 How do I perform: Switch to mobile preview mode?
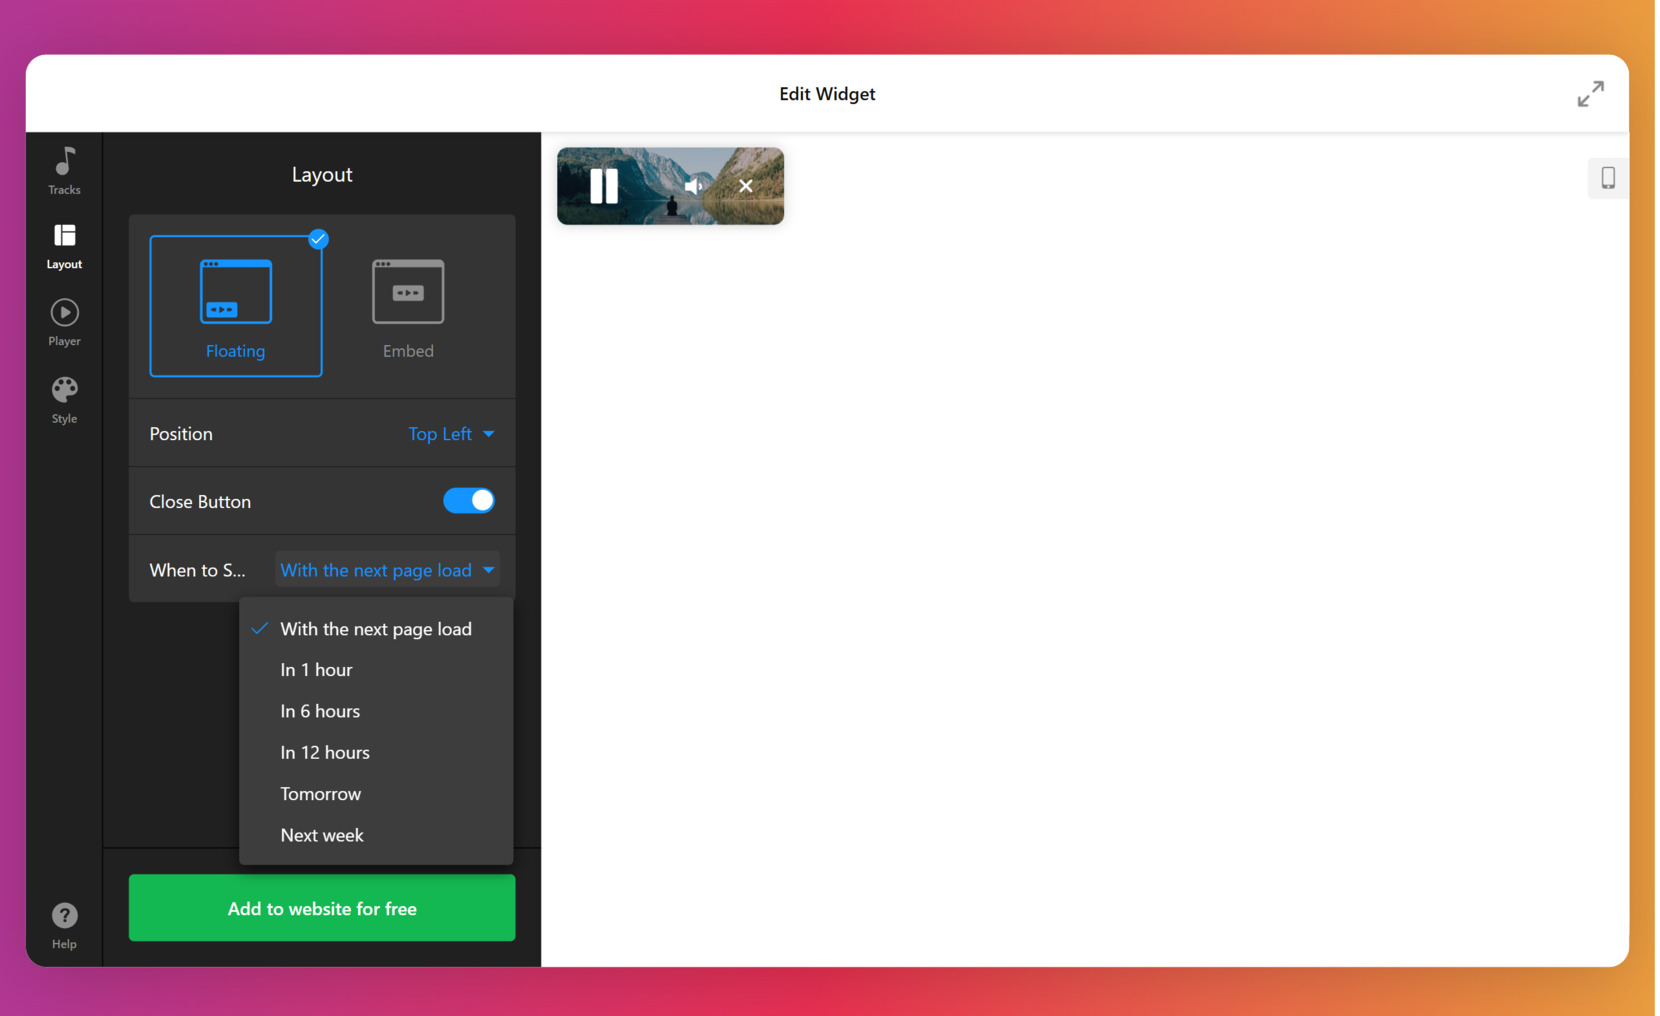pos(1607,177)
